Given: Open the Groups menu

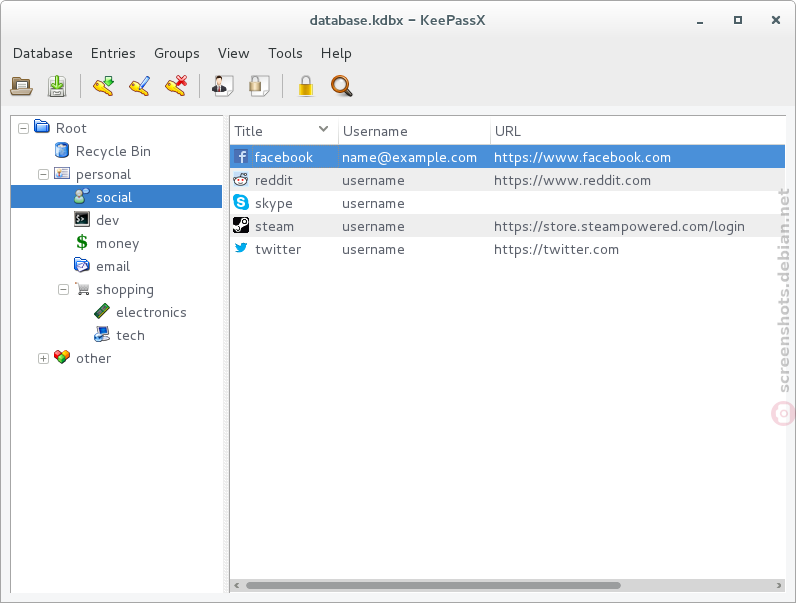Looking at the screenshot, I should tap(177, 53).
